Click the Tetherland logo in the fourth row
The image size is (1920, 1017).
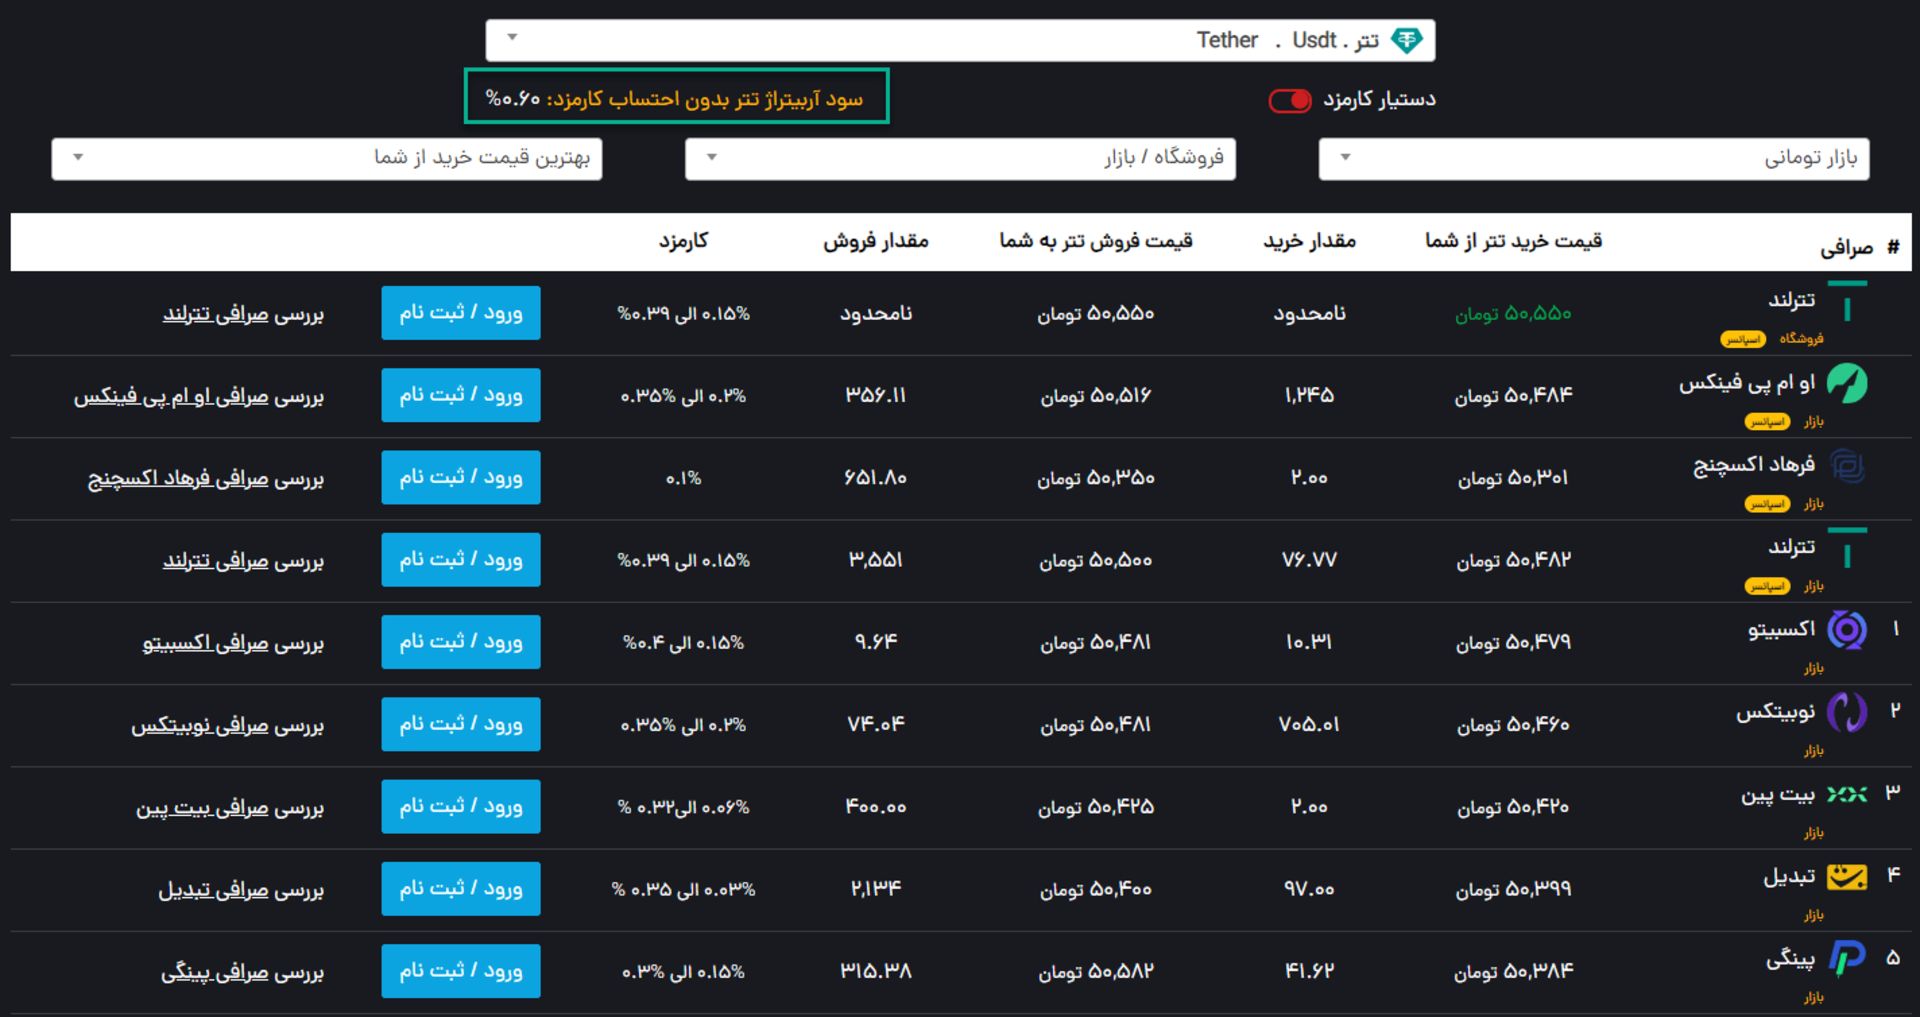click(x=1847, y=549)
